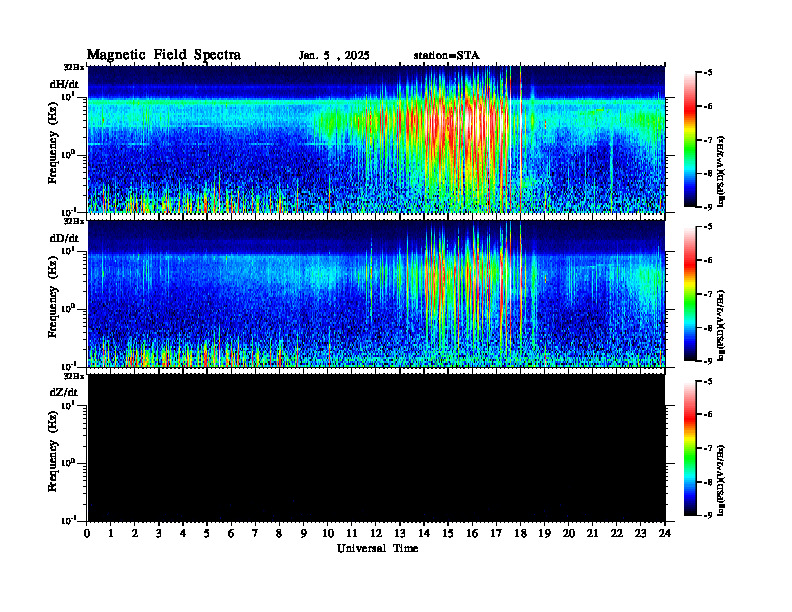Click the color scale bar beside dH/dt
Screen dimensions: 792x612
(690, 140)
